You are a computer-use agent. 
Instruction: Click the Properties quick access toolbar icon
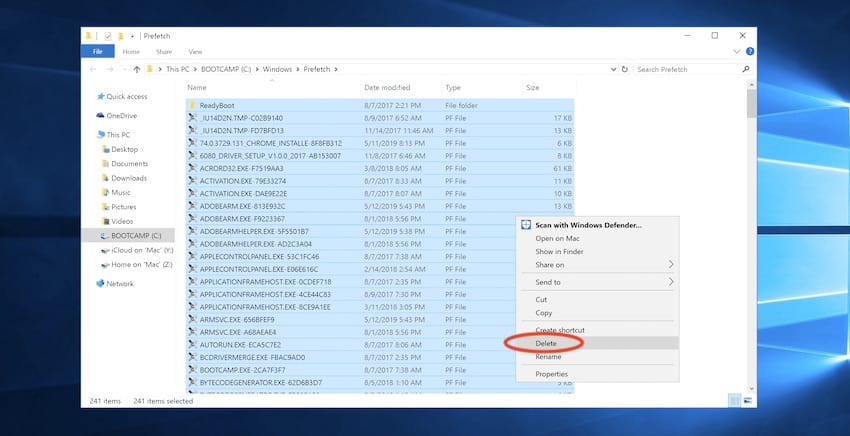[108, 36]
